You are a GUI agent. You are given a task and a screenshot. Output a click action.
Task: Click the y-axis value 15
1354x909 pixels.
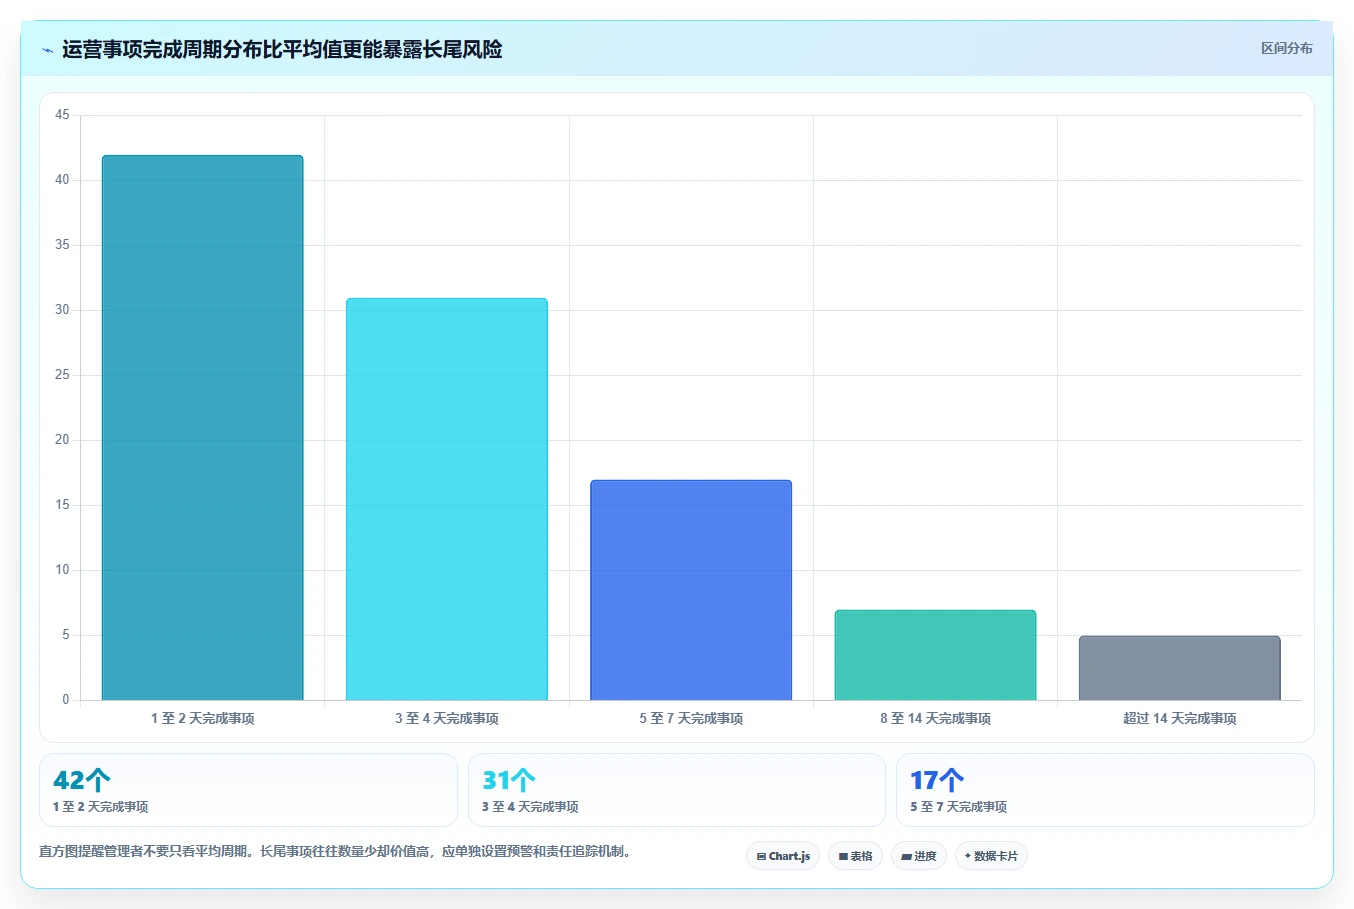click(62, 505)
